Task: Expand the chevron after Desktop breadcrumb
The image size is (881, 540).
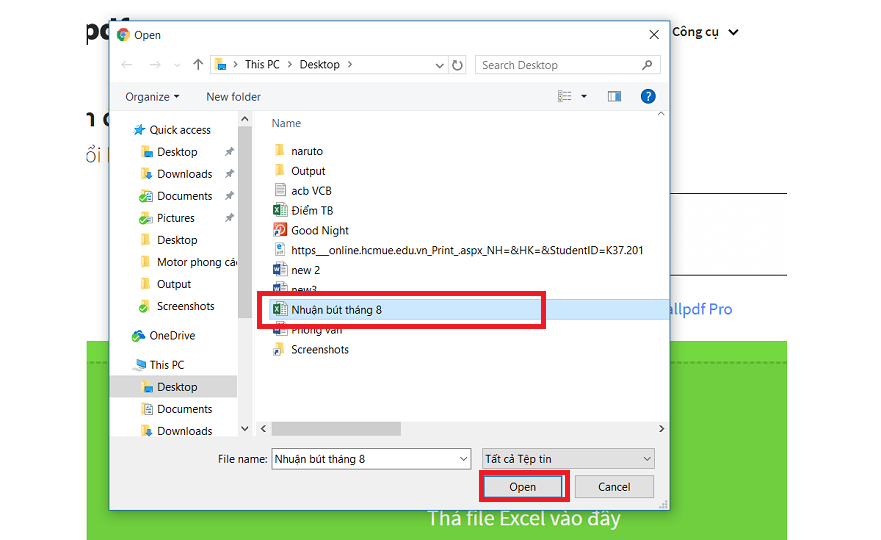Action: coord(349,65)
